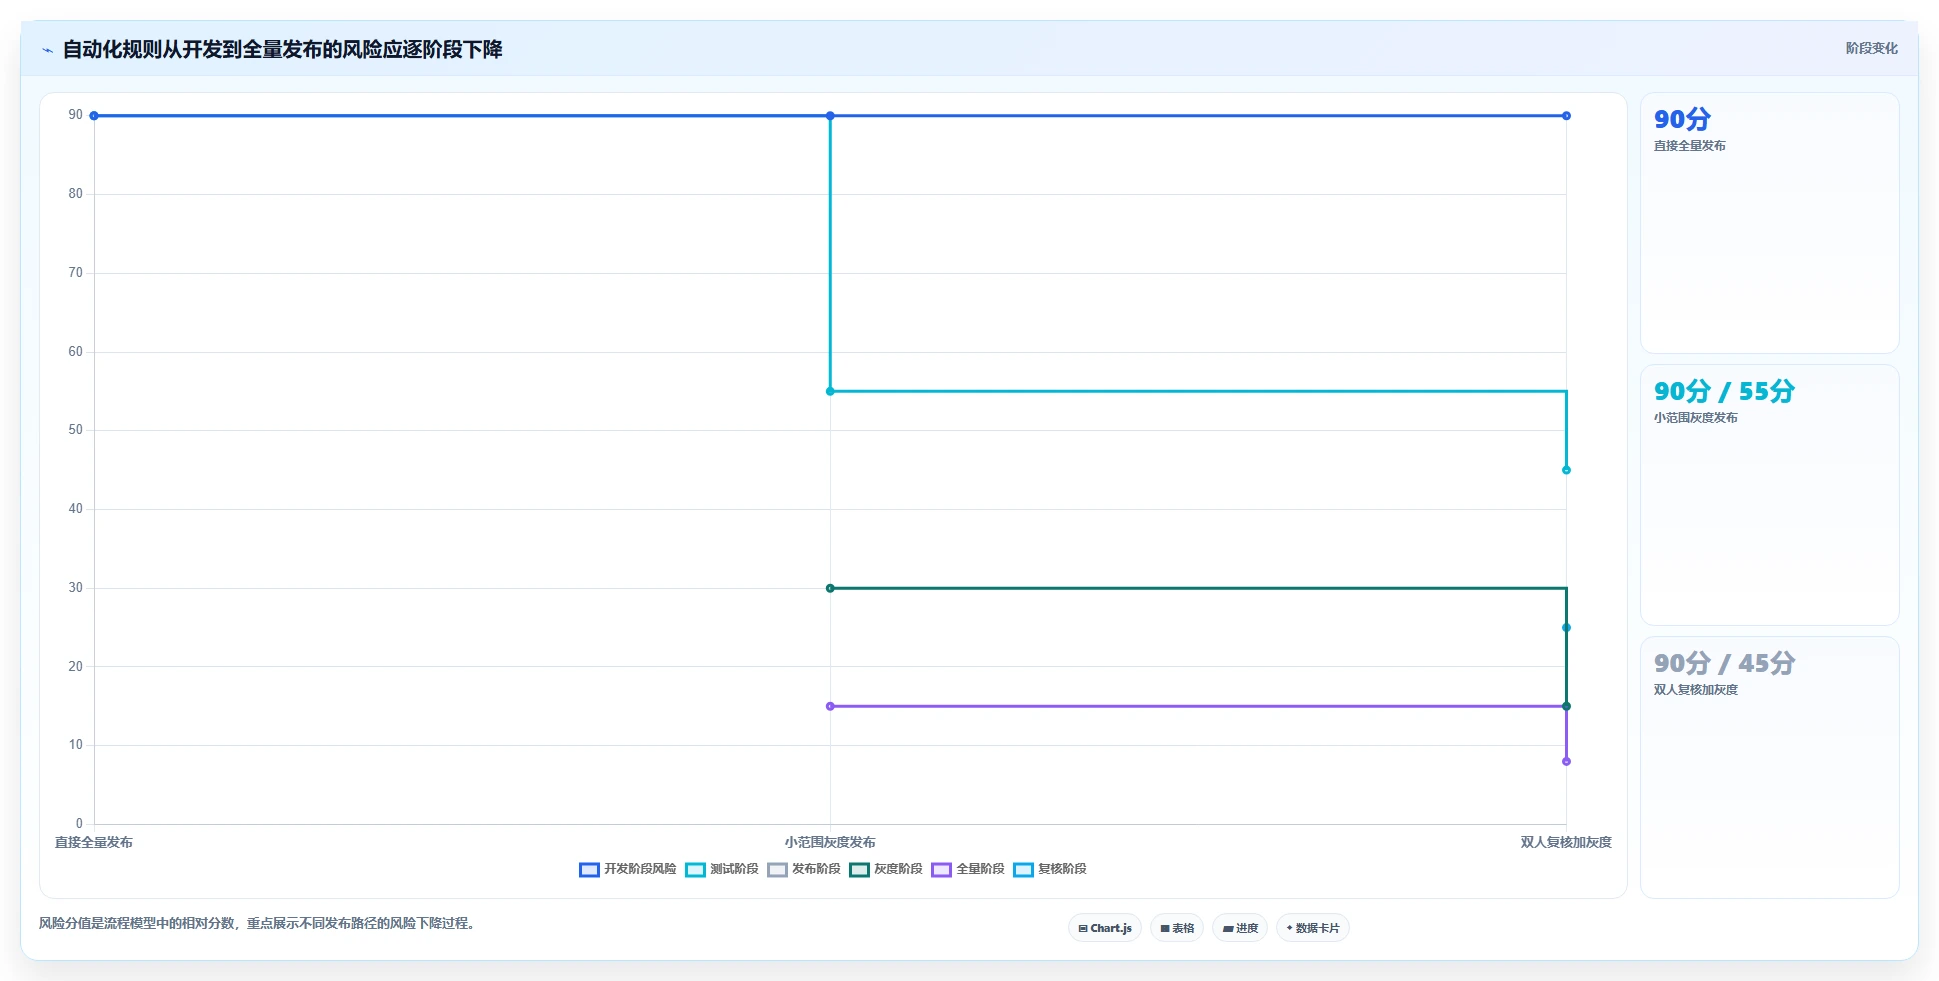Click the 数据卡片 chip
Viewport: 1939px width, 981px height.
tap(1313, 928)
